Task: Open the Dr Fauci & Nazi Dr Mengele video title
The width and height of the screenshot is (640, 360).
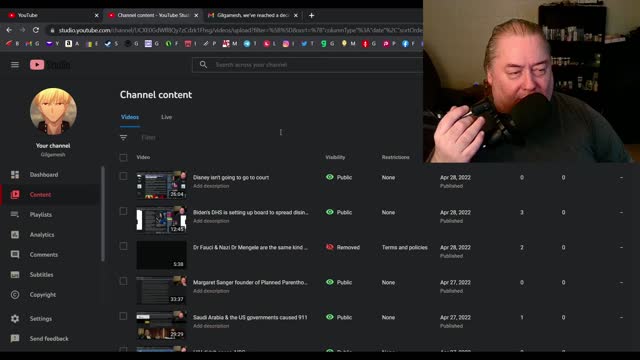Action: tap(251, 247)
